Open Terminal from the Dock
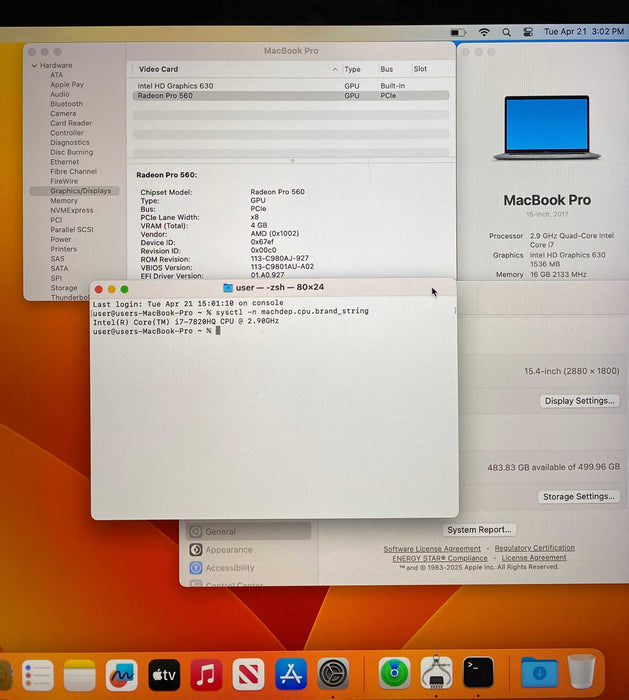Screen dimensions: 629x700 tap(478, 672)
